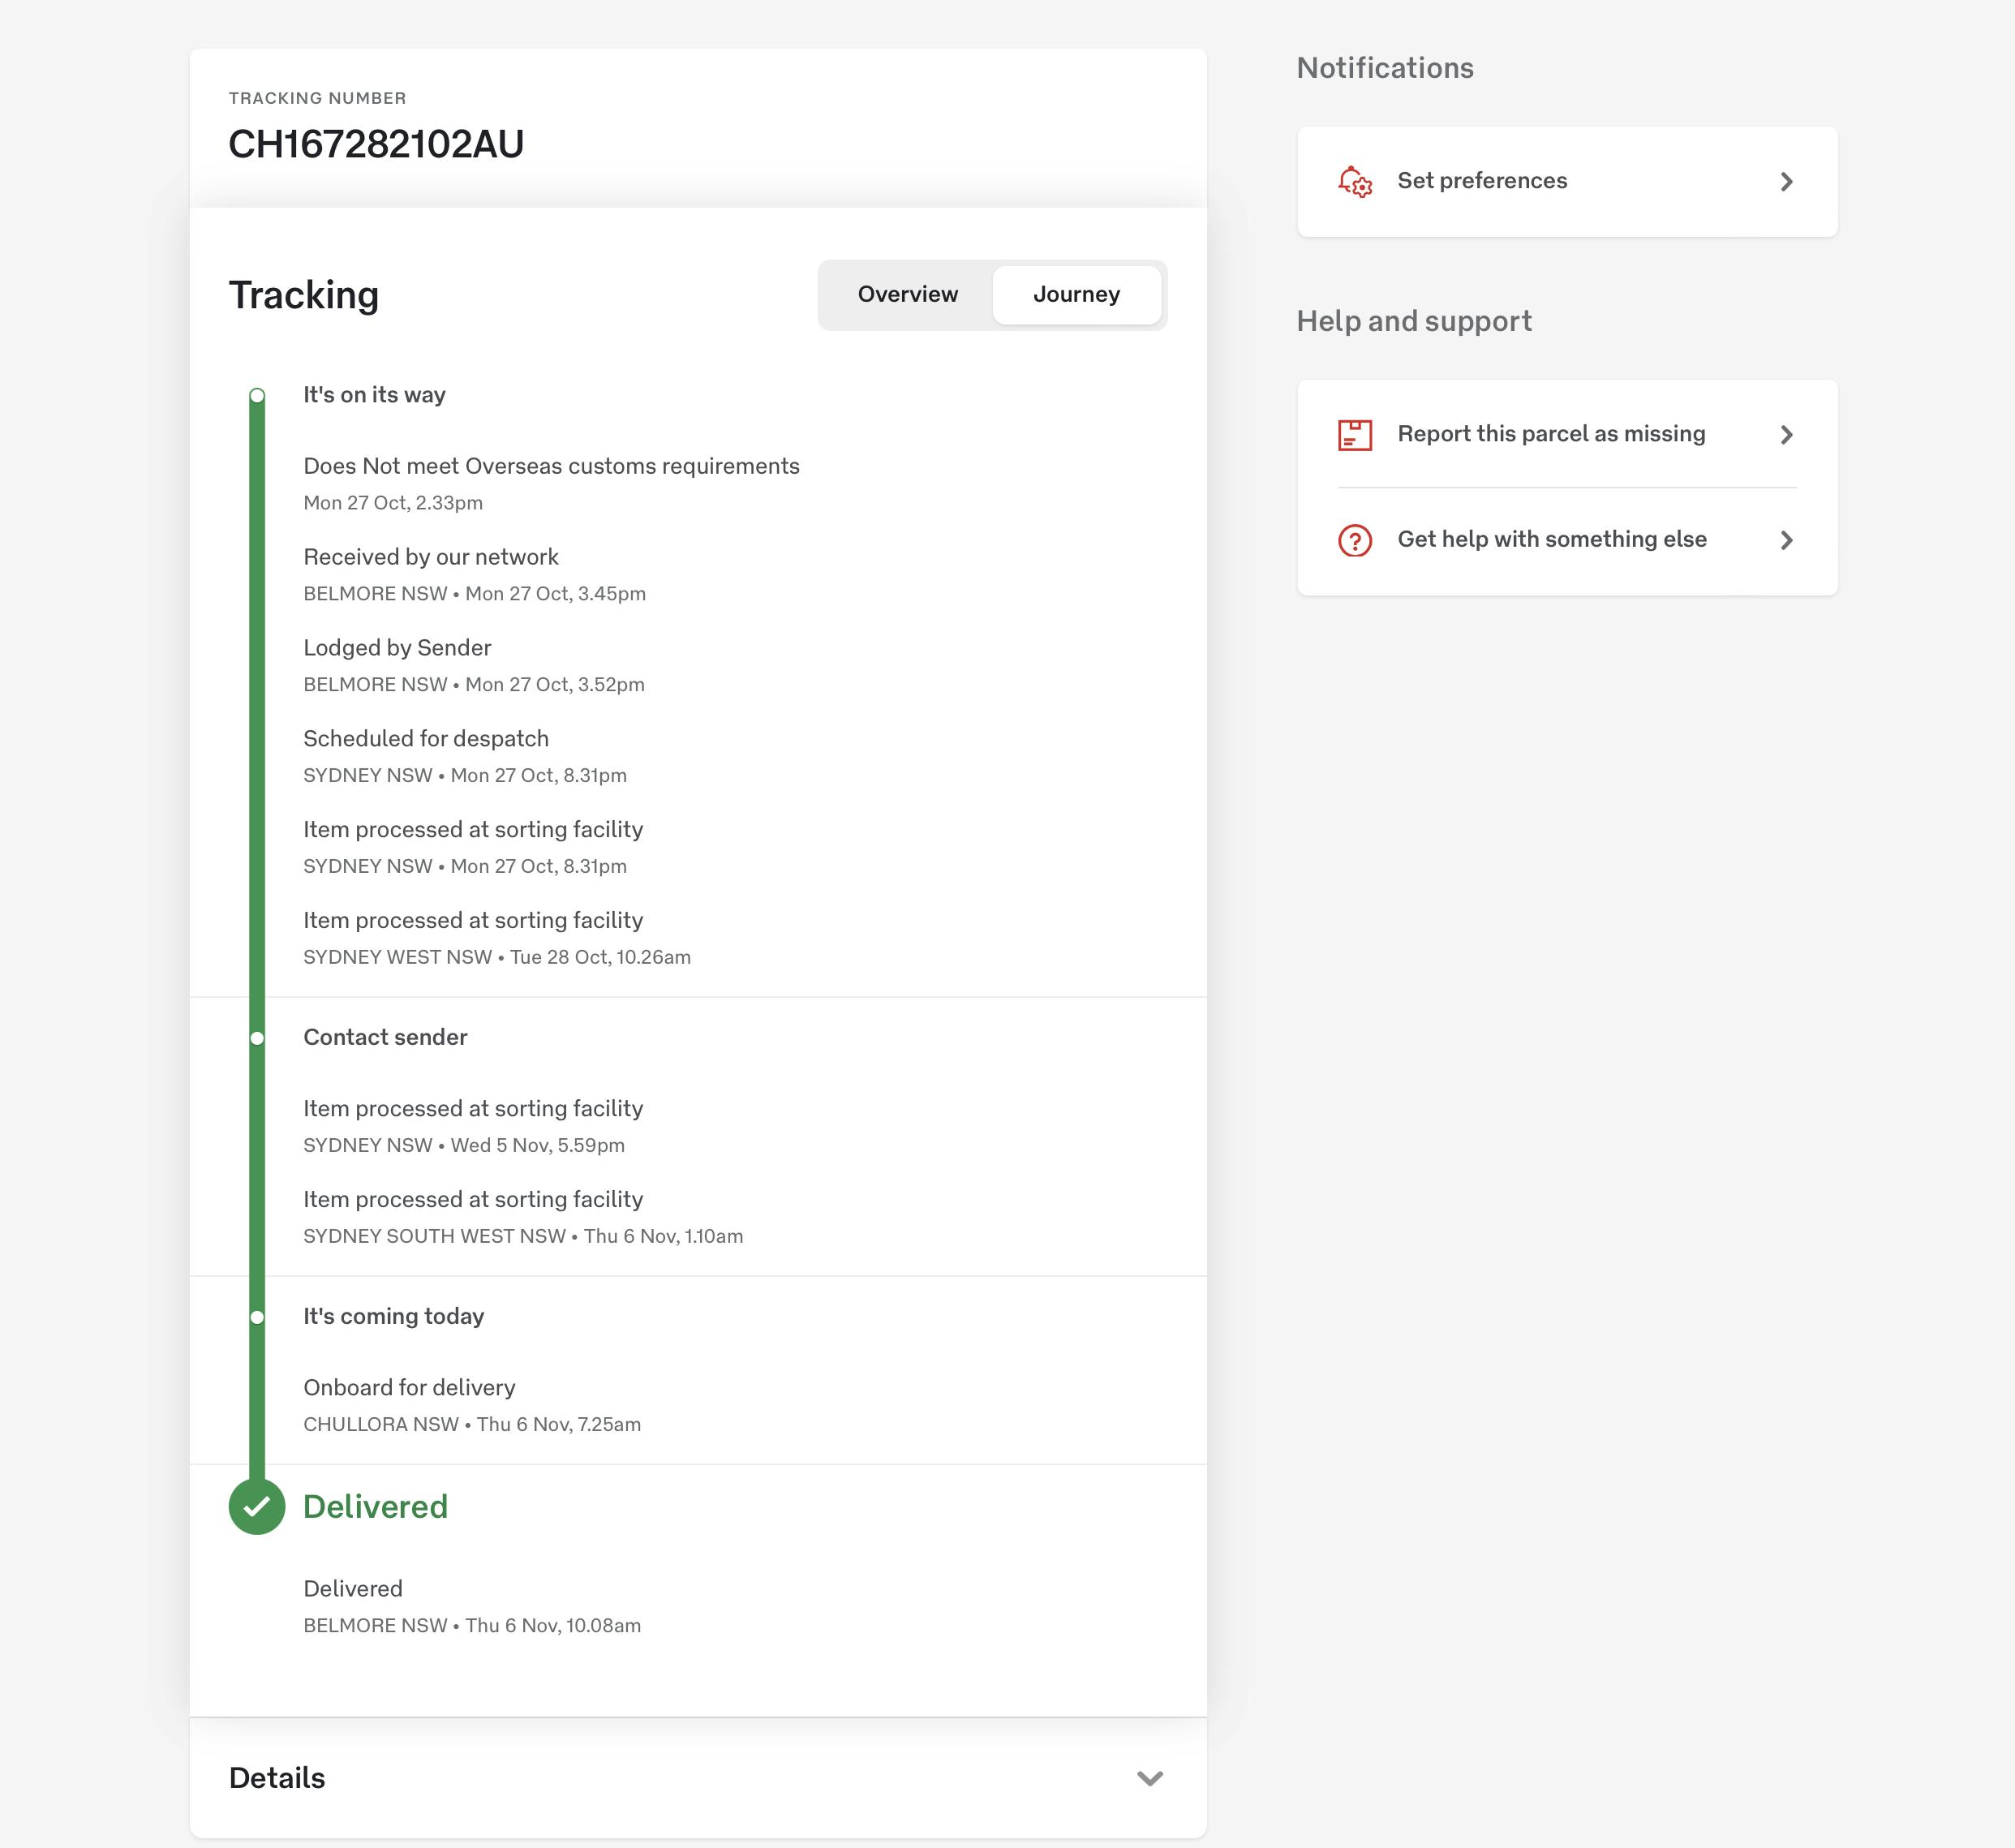The width and height of the screenshot is (2015, 1848).
Task: Click the red question mark help icon
Action: (x=1355, y=540)
